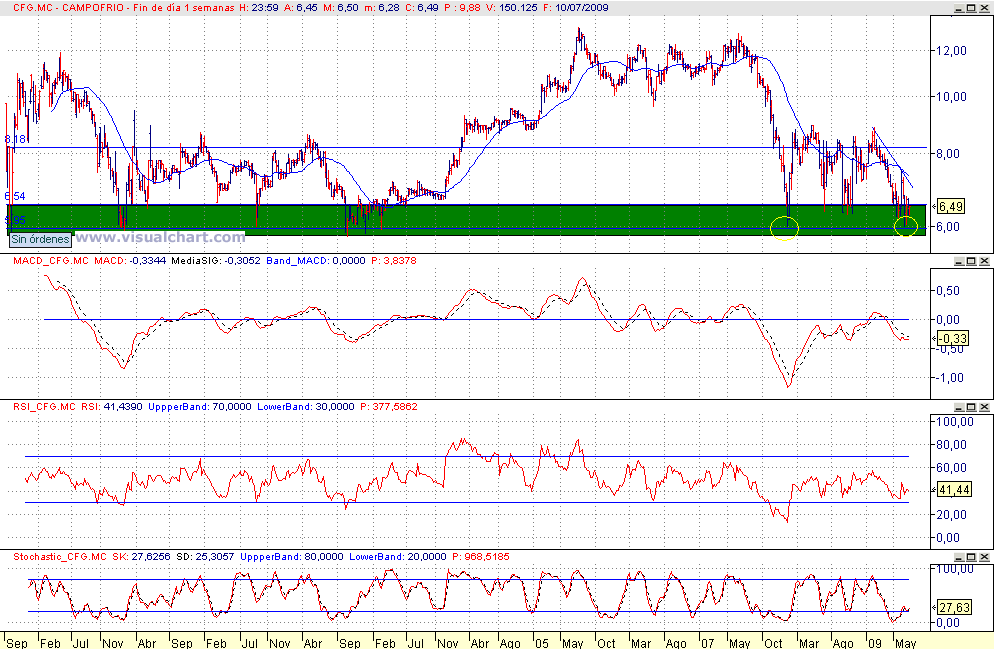Click the 'RSI_CFG.MC' indicator label
Screen dimensions: 994x649
tap(44, 406)
